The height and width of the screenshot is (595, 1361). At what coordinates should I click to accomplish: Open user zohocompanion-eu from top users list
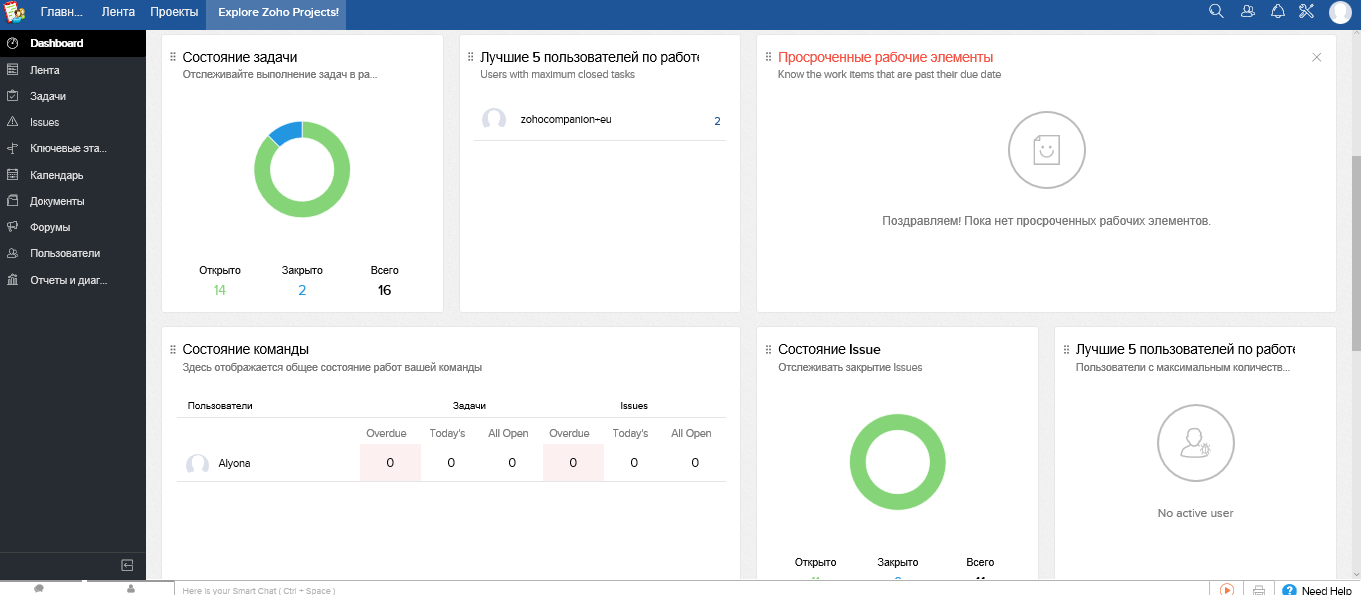click(x=566, y=120)
